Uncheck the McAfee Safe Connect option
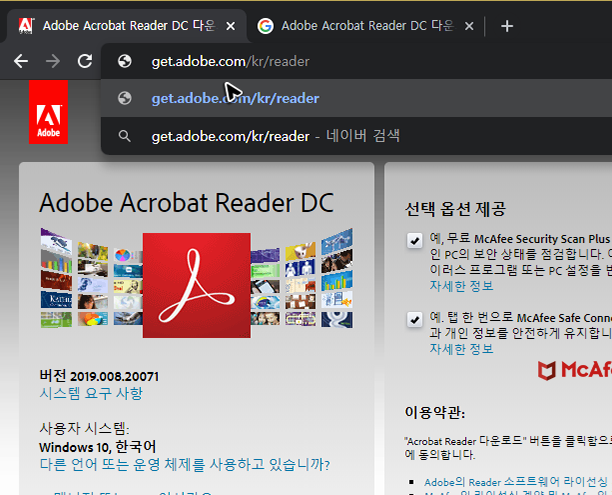The image size is (612, 495). (415, 320)
